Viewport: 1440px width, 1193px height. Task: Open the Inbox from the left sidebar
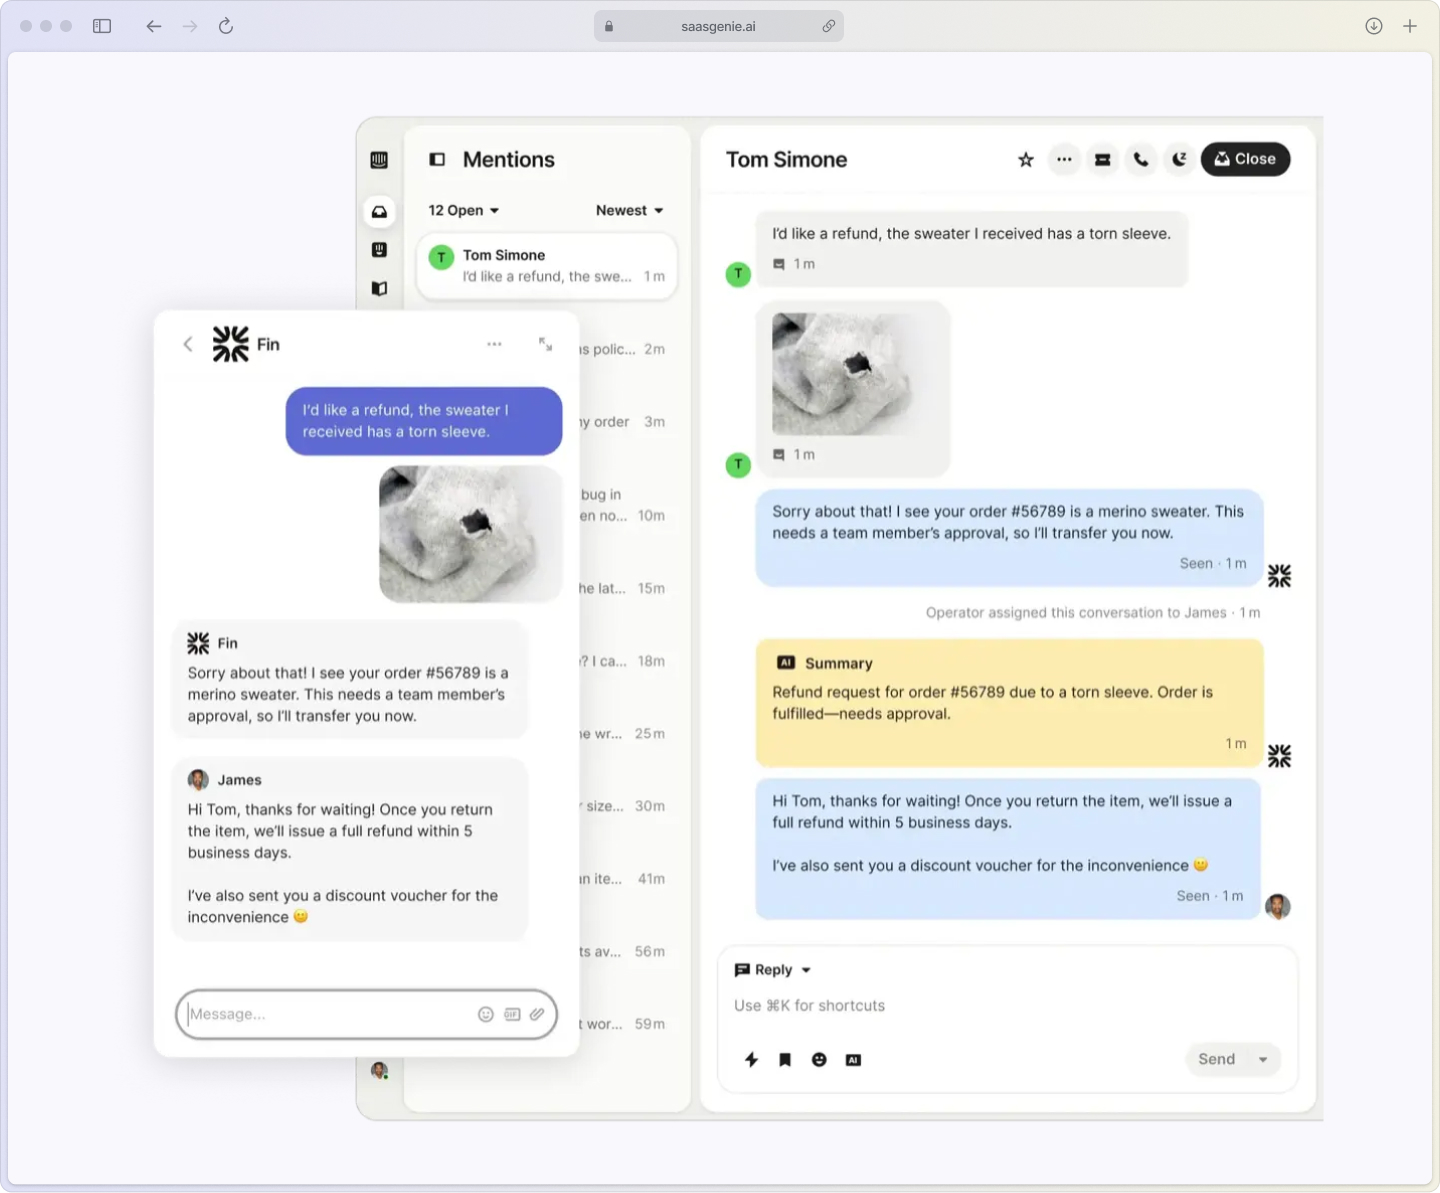click(380, 211)
